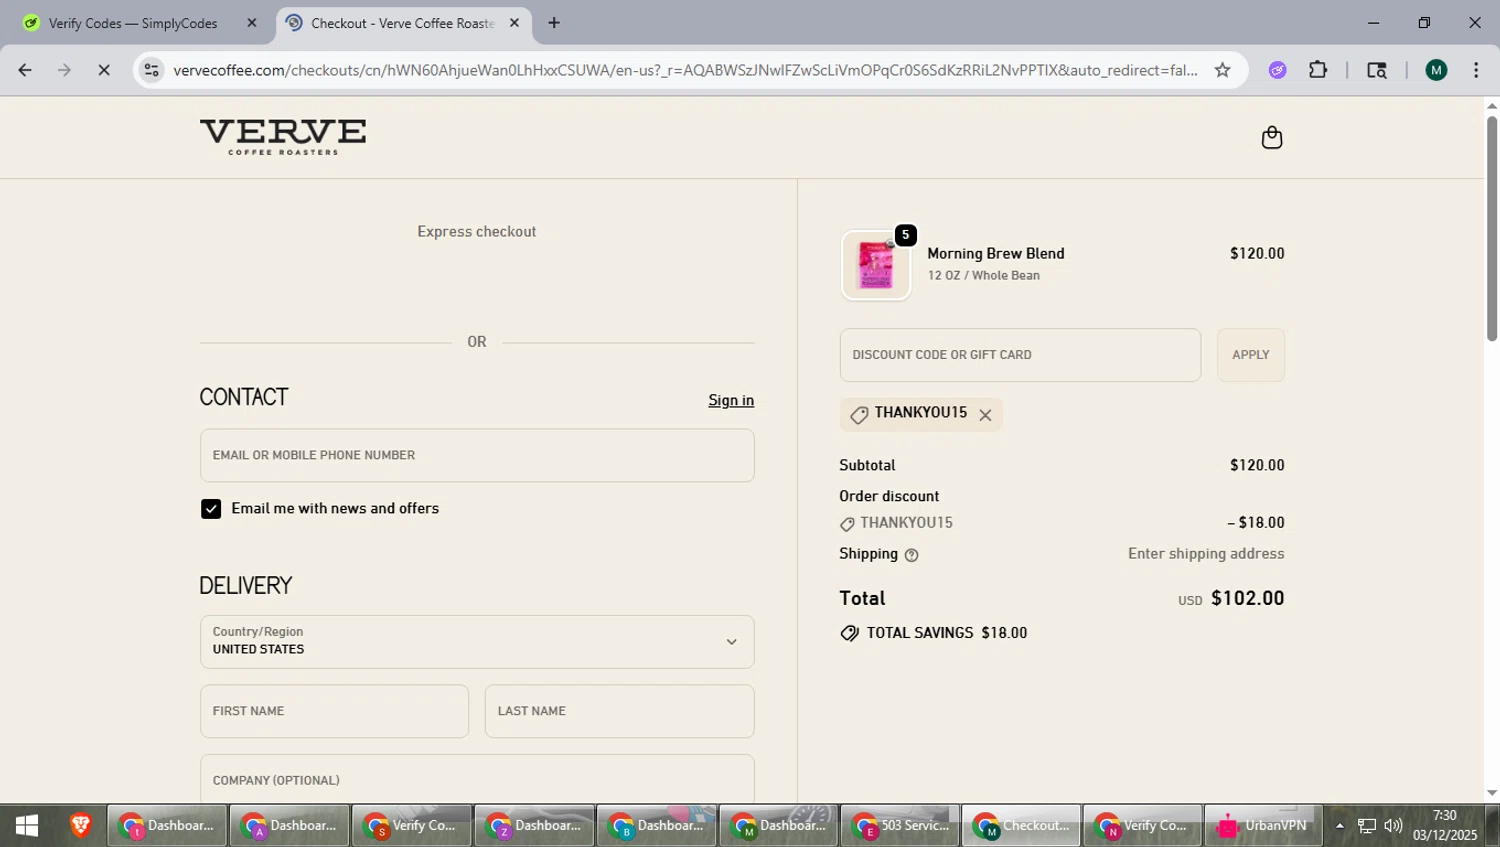
Task: Click the Sign in link
Action: pyautogui.click(x=731, y=400)
